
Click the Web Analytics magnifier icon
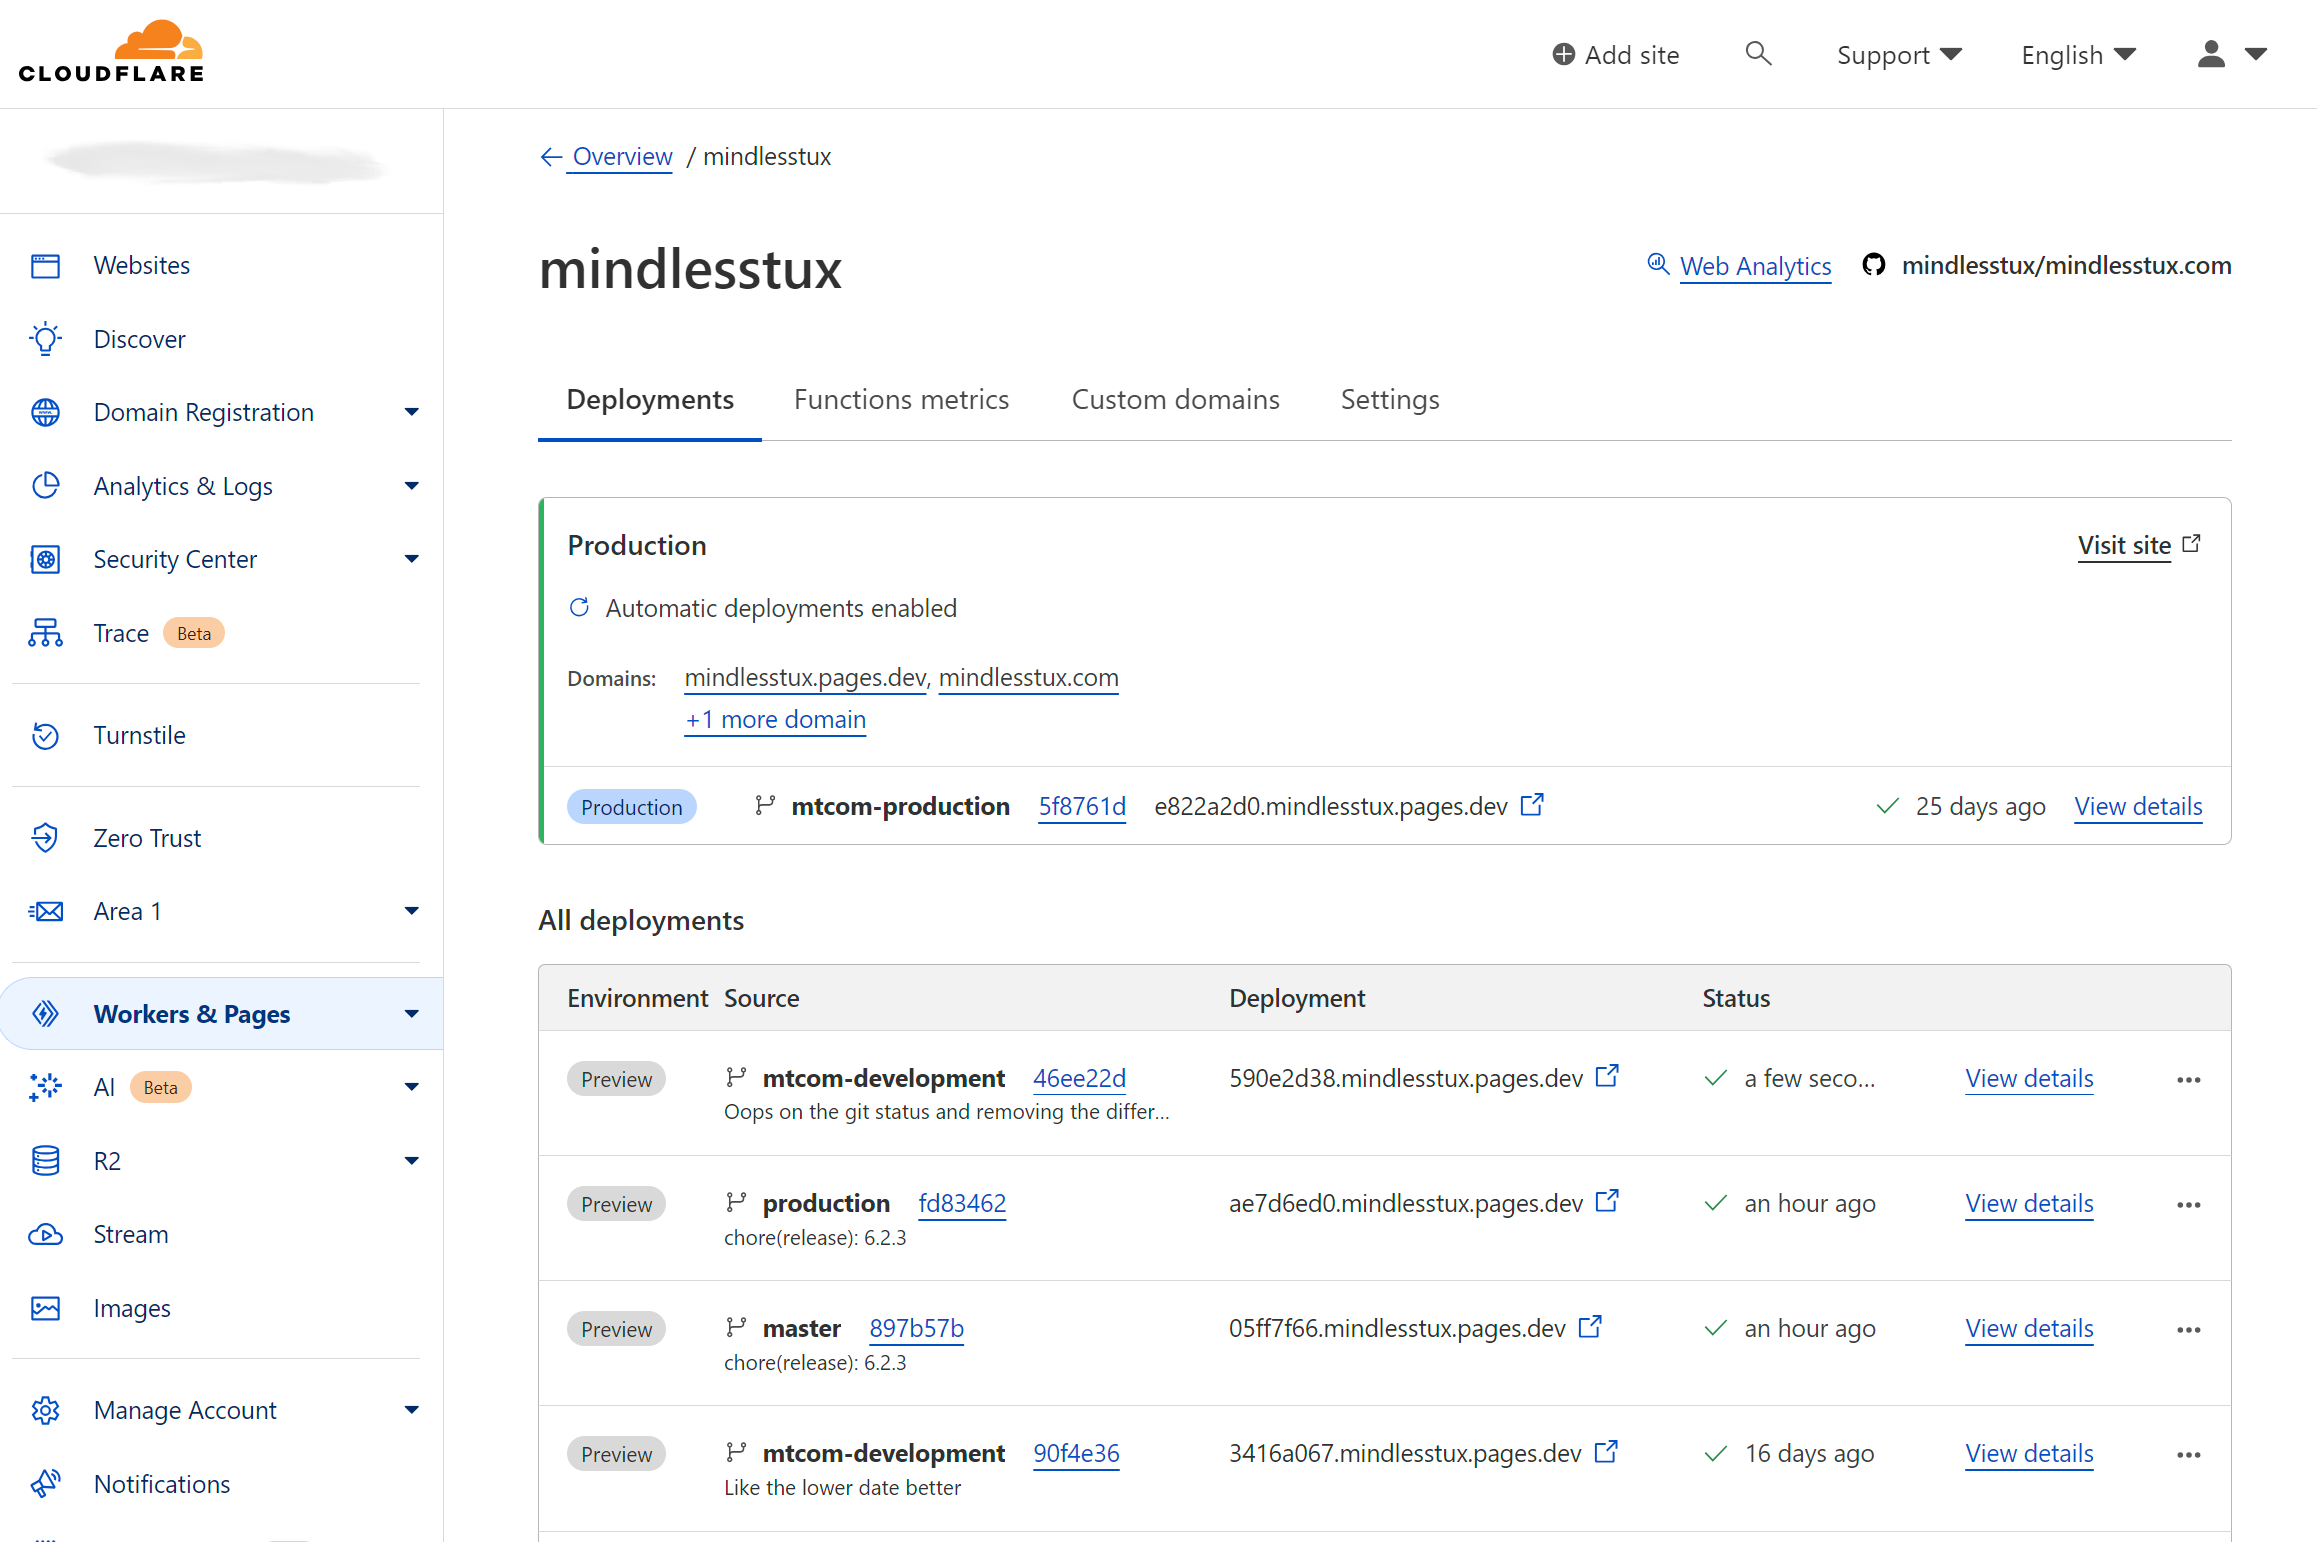(x=1659, y=264)
